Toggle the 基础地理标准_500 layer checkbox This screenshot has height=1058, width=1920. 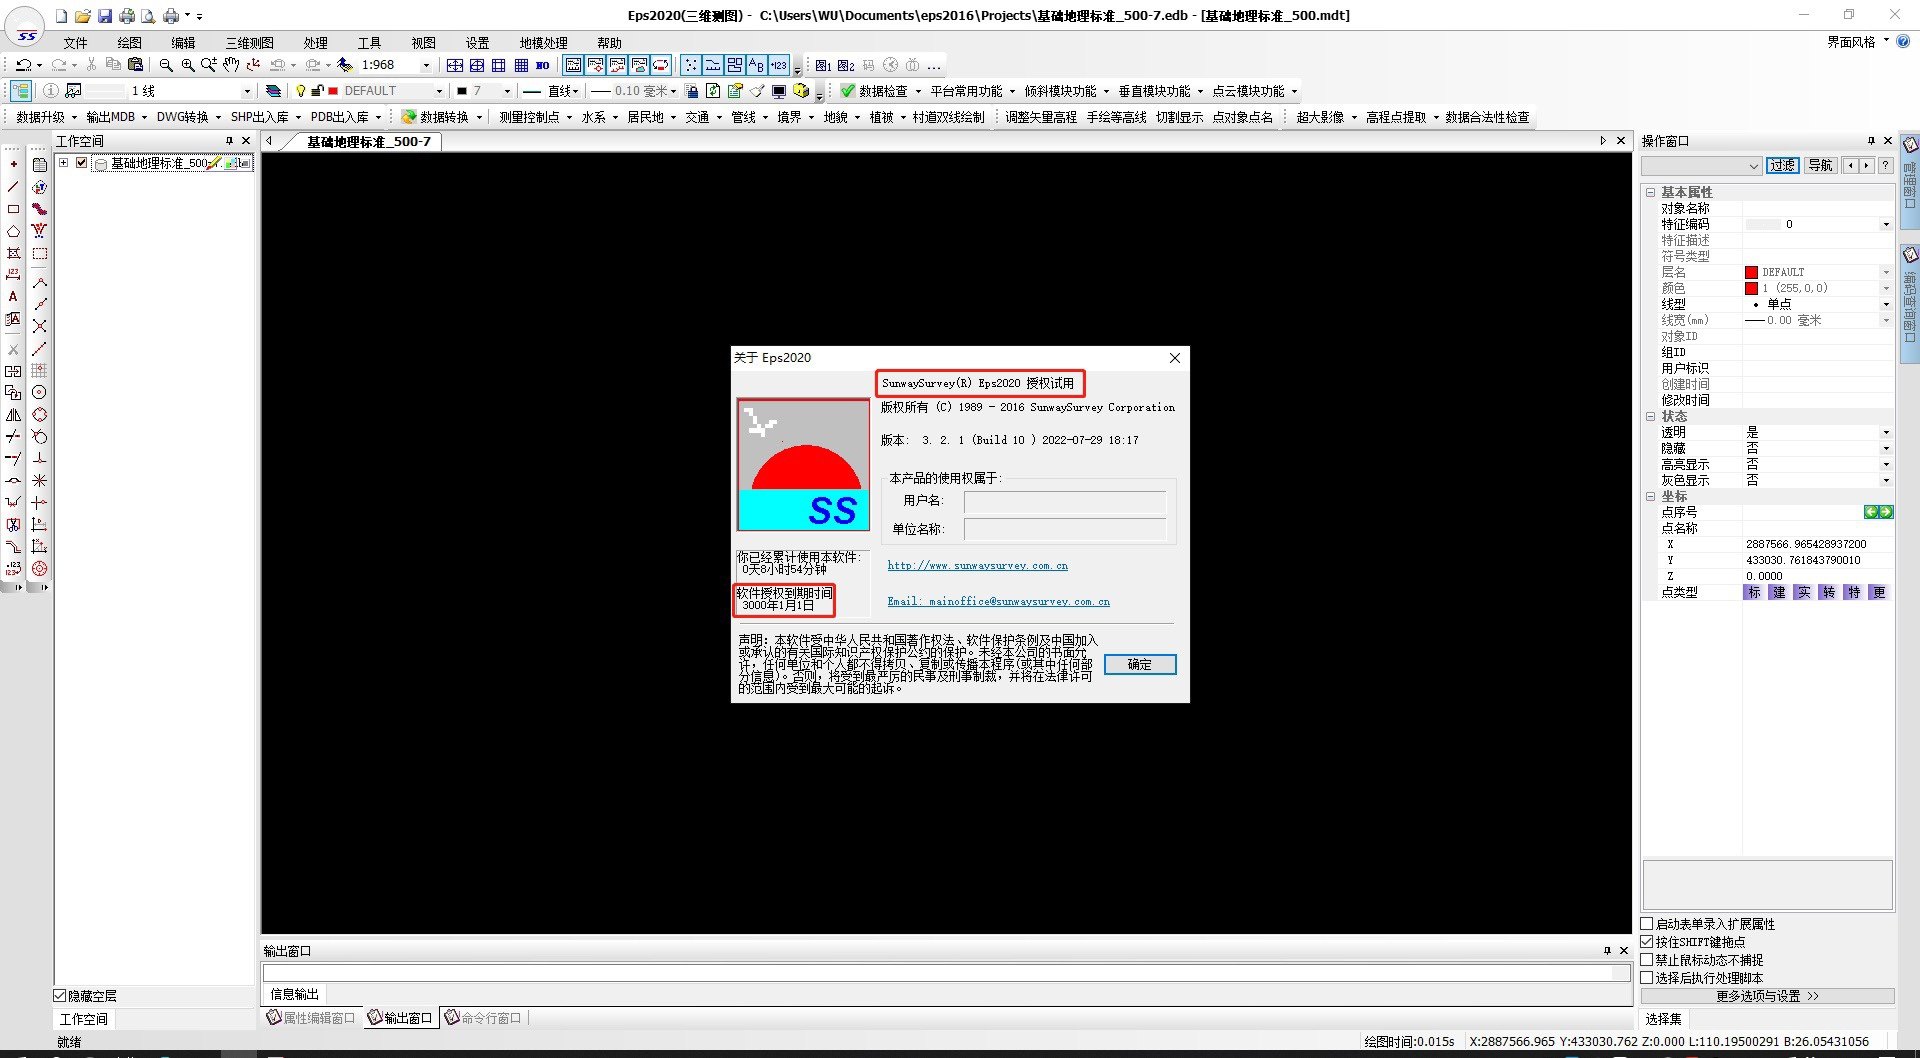point(82,163)
